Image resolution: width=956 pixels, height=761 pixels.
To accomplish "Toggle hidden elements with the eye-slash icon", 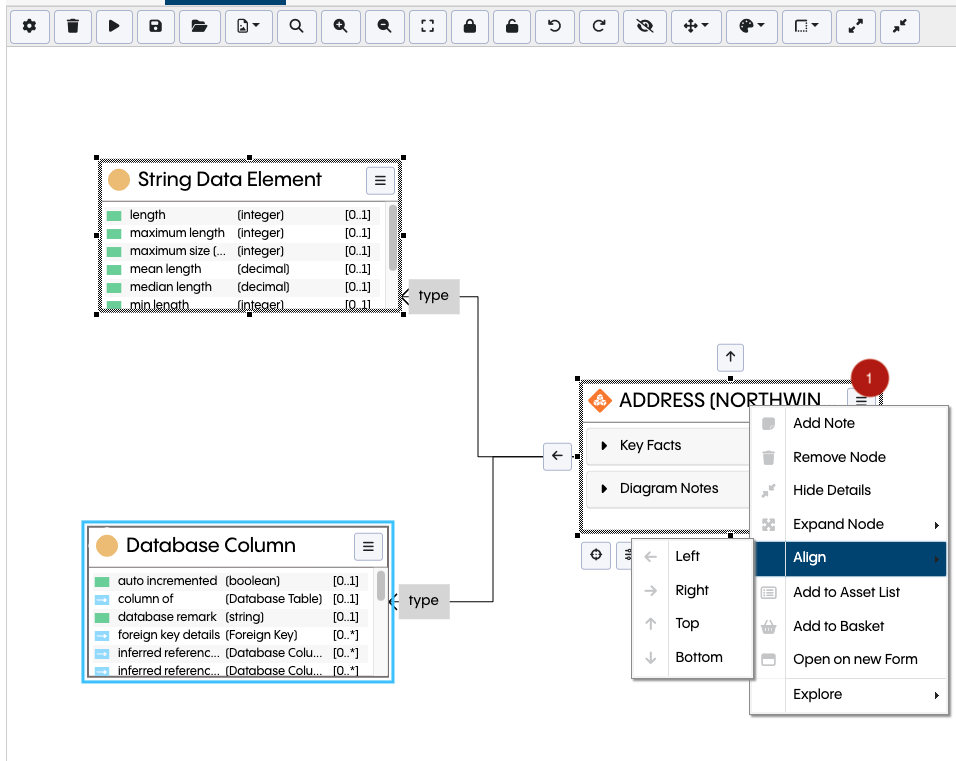I will click(x=644, y=27).
